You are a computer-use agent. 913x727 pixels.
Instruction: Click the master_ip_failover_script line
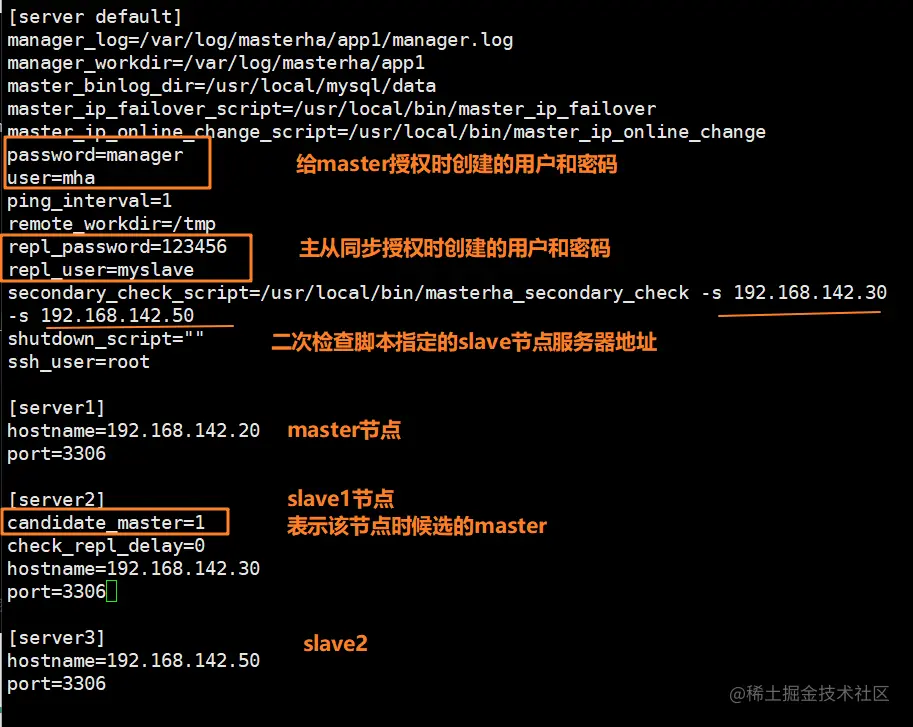(331, 109)
